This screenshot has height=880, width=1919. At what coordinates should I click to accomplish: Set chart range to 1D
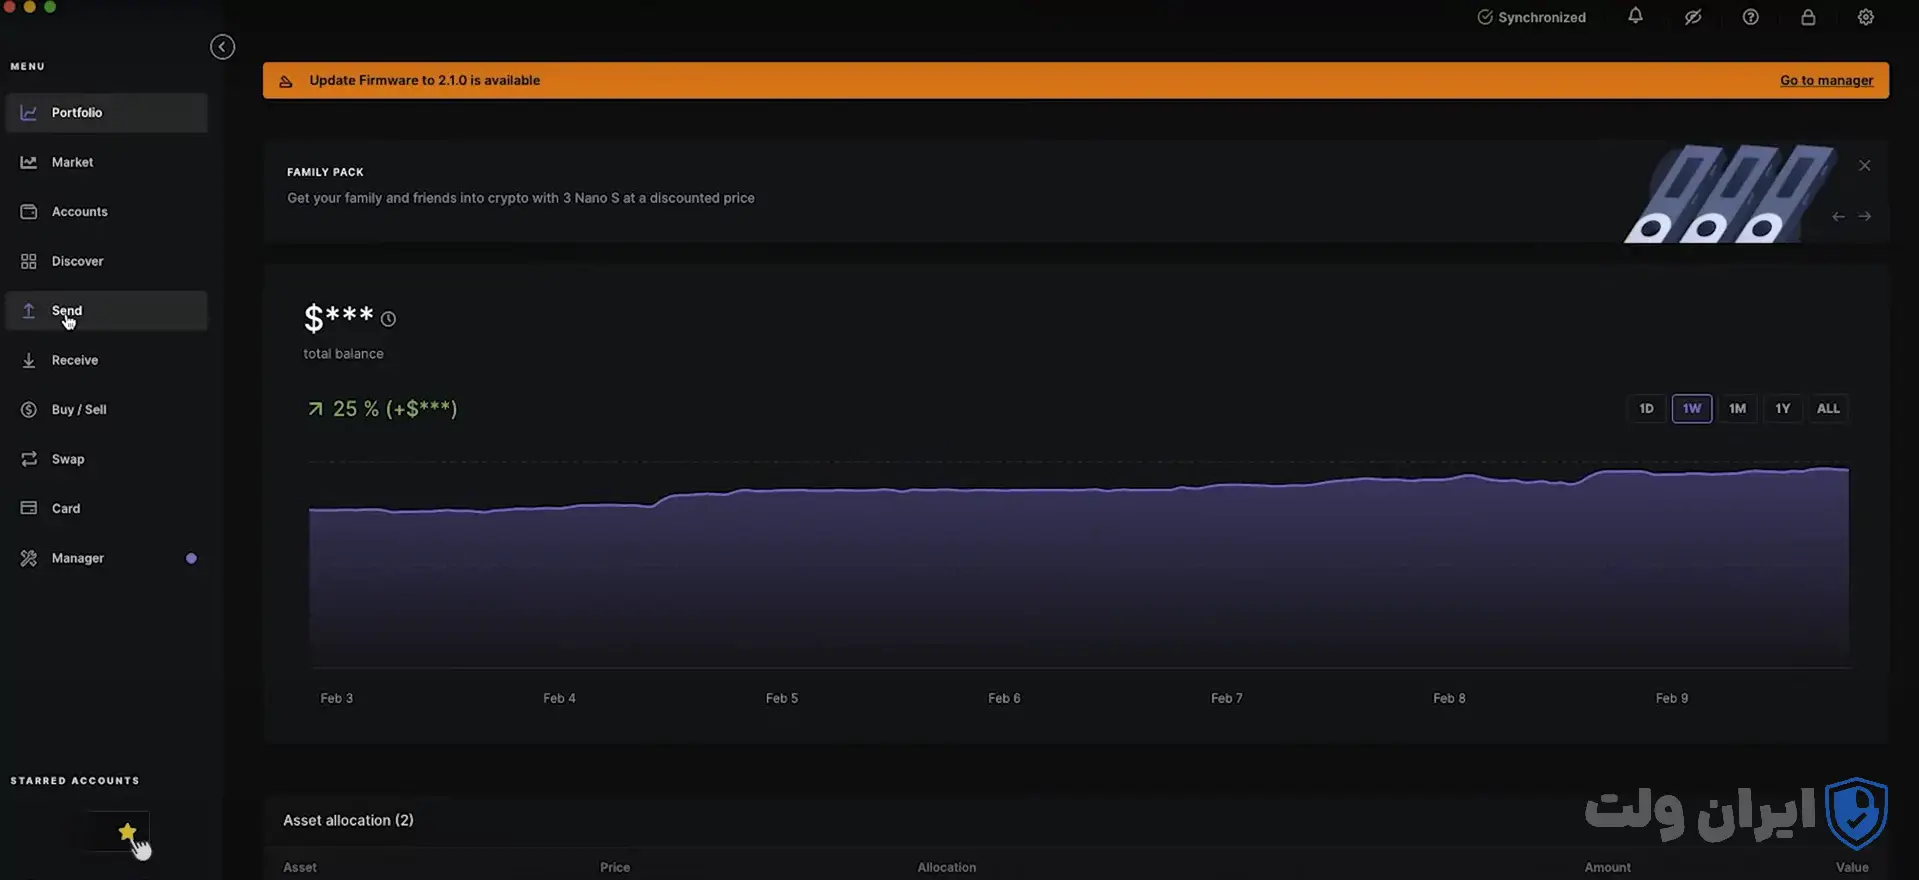[1646, 408]
